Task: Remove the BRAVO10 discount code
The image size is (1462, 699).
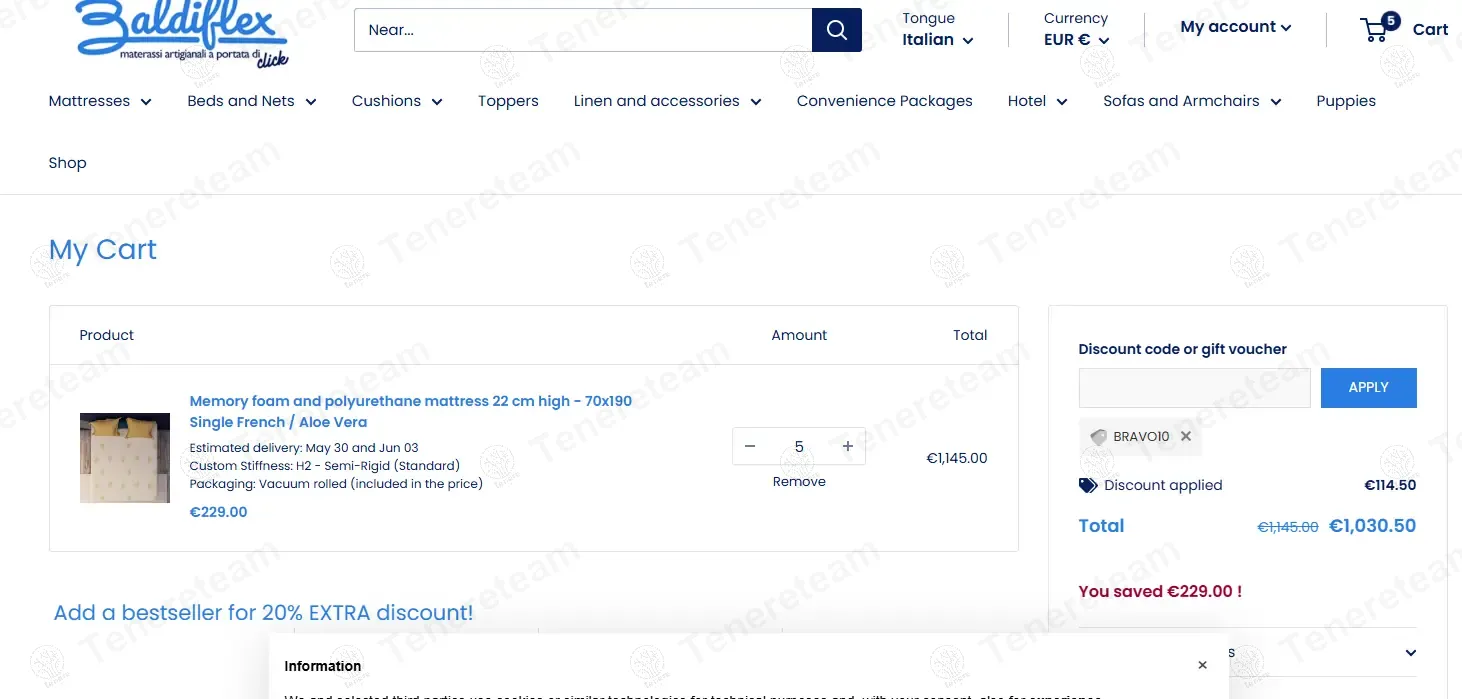Action: pos(1186,436)
